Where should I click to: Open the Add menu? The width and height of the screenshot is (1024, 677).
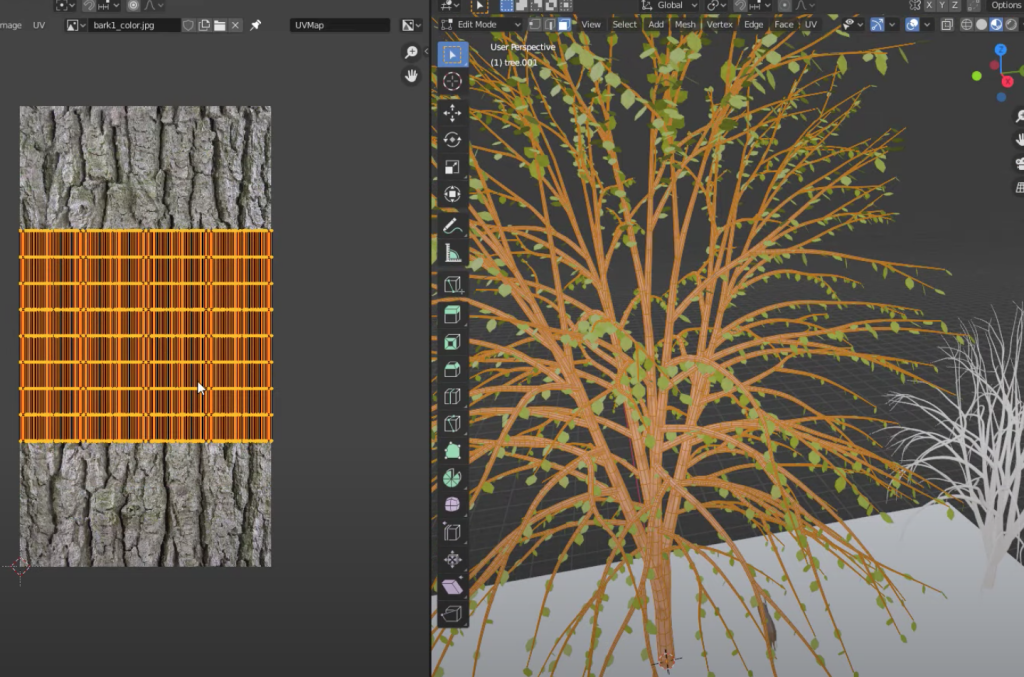[x=656, y=24]
